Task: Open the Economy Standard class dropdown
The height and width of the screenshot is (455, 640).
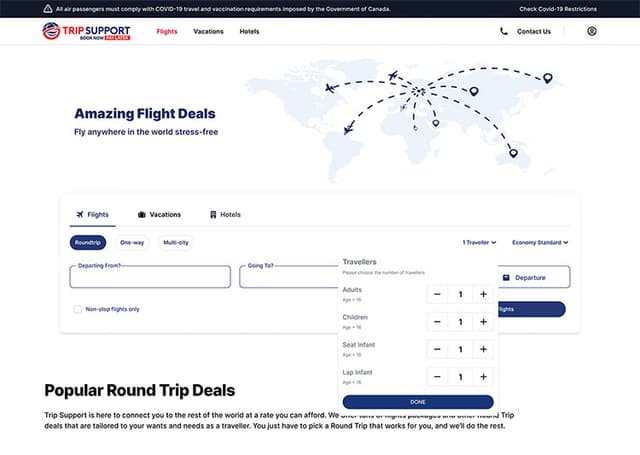Action: coord(540,242)
